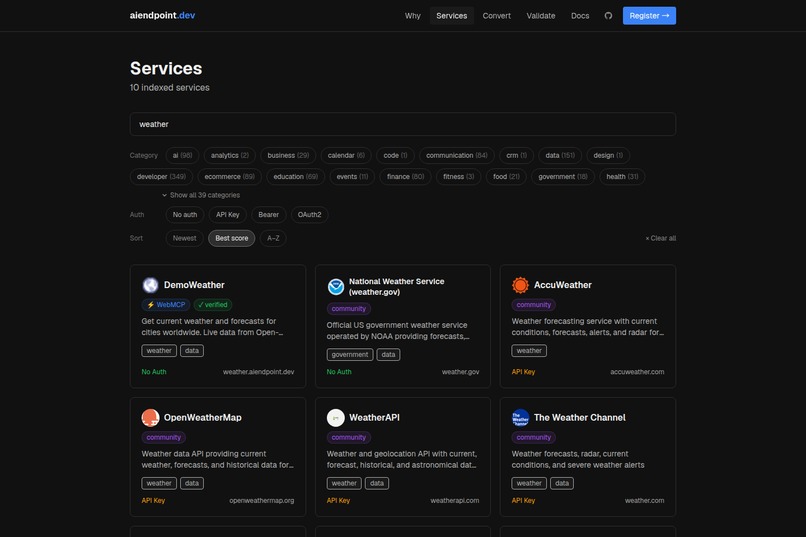Screen dimensions: 806x537
Task: Open the OpenWeatherMap service title
Action: (203, 417)
